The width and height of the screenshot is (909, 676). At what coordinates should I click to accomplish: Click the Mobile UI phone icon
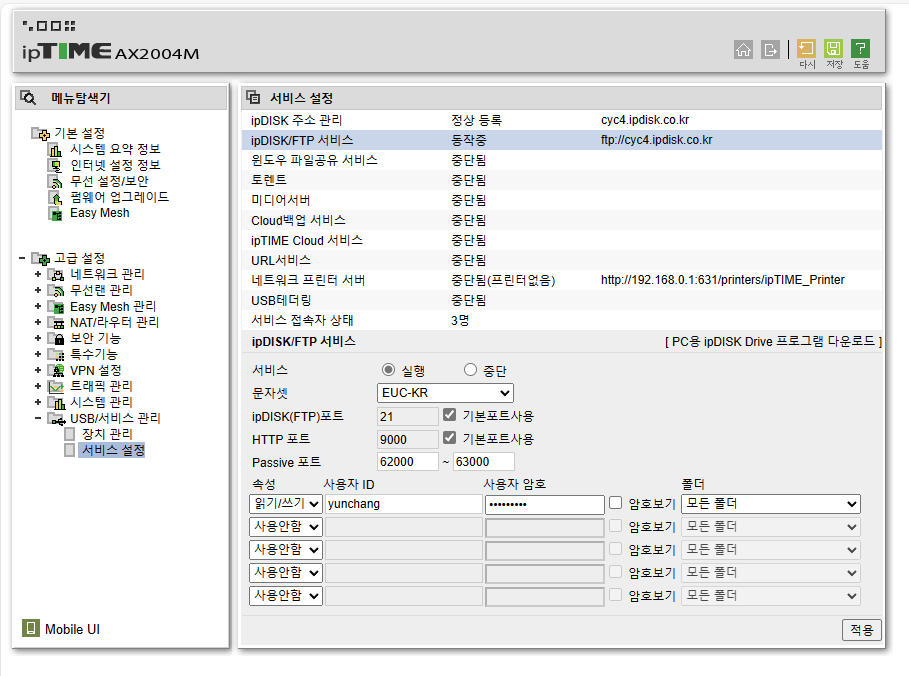(x=30, y=628)
